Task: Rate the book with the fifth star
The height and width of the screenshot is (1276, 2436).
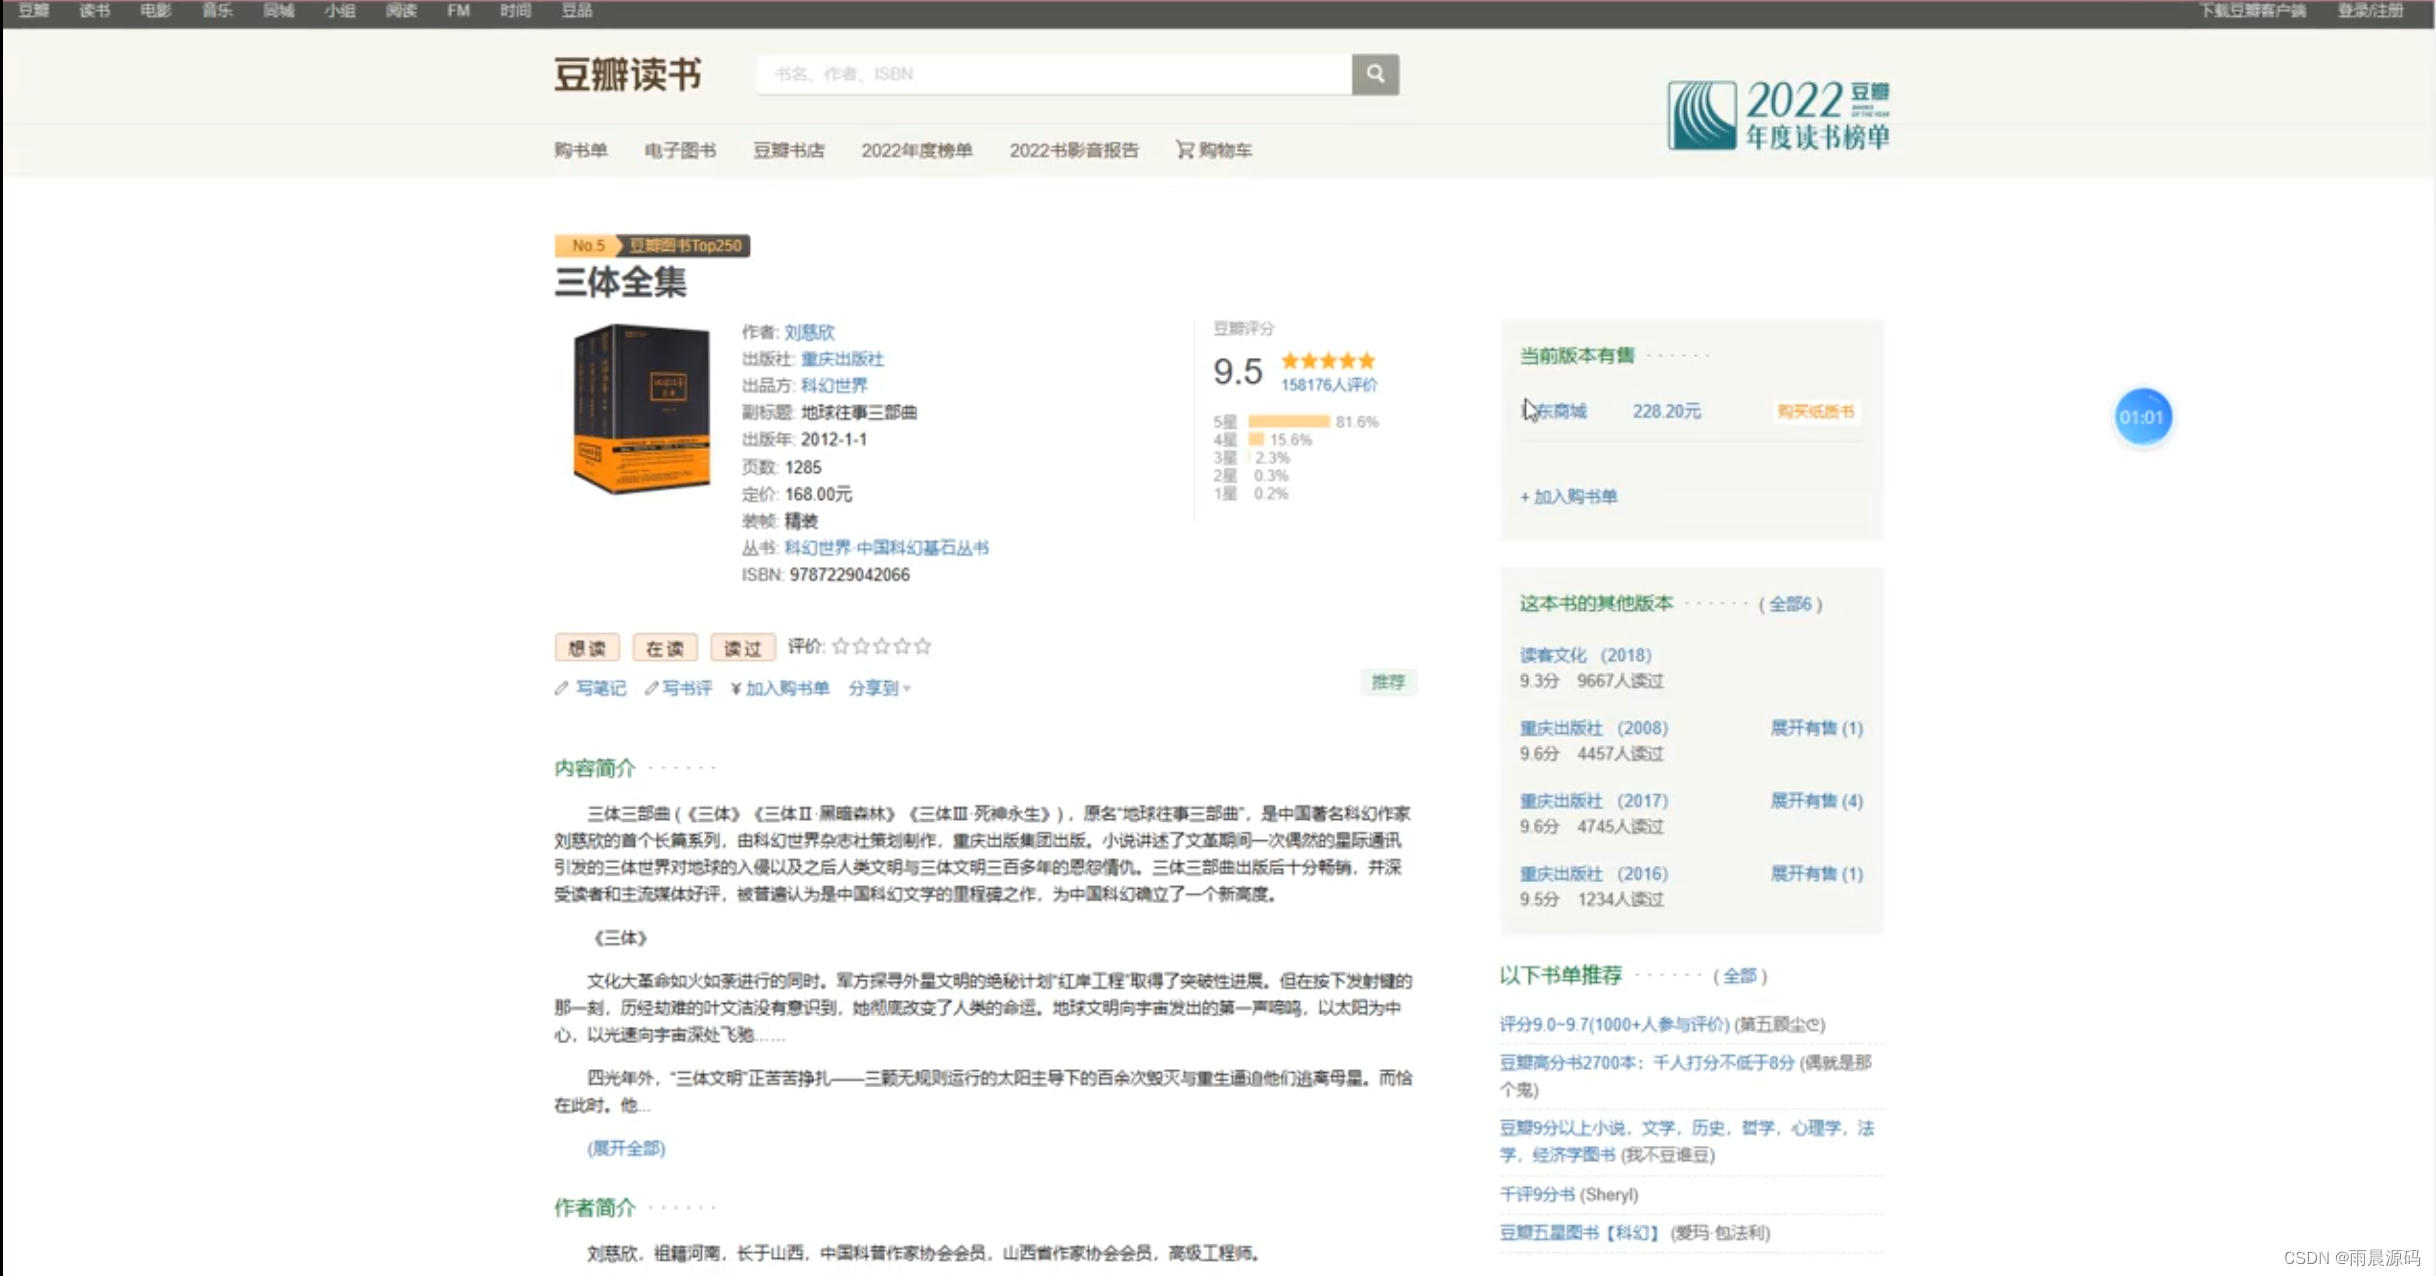Action: tap(923, 646)
